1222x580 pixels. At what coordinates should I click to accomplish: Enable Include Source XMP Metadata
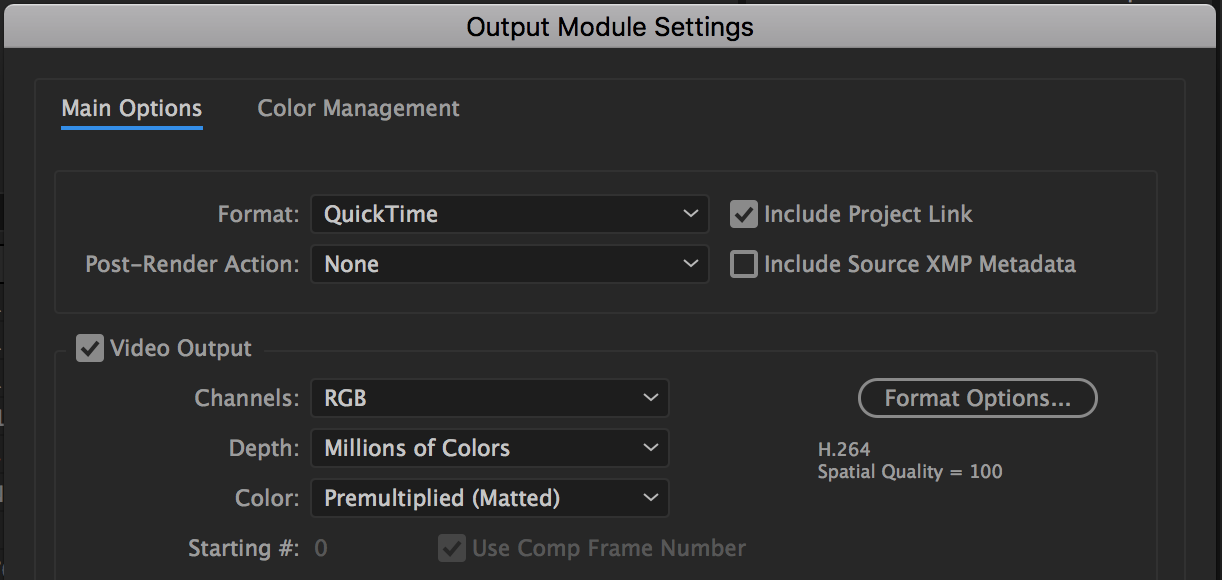743,264
